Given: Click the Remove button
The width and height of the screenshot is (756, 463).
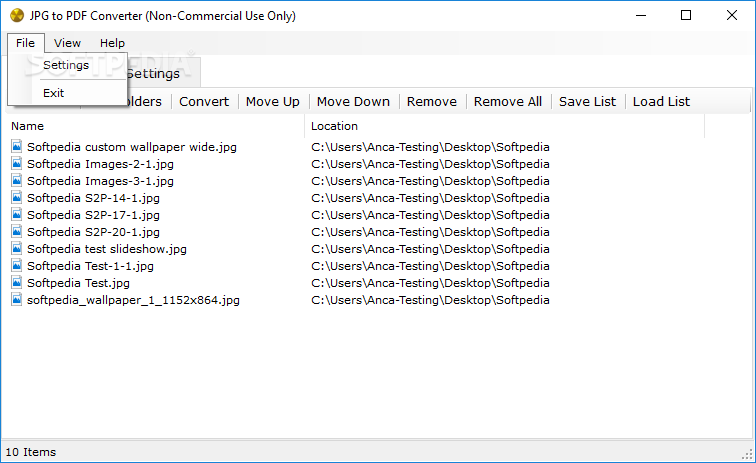Looking at the screenshot, I should click(x=432, y=102).
